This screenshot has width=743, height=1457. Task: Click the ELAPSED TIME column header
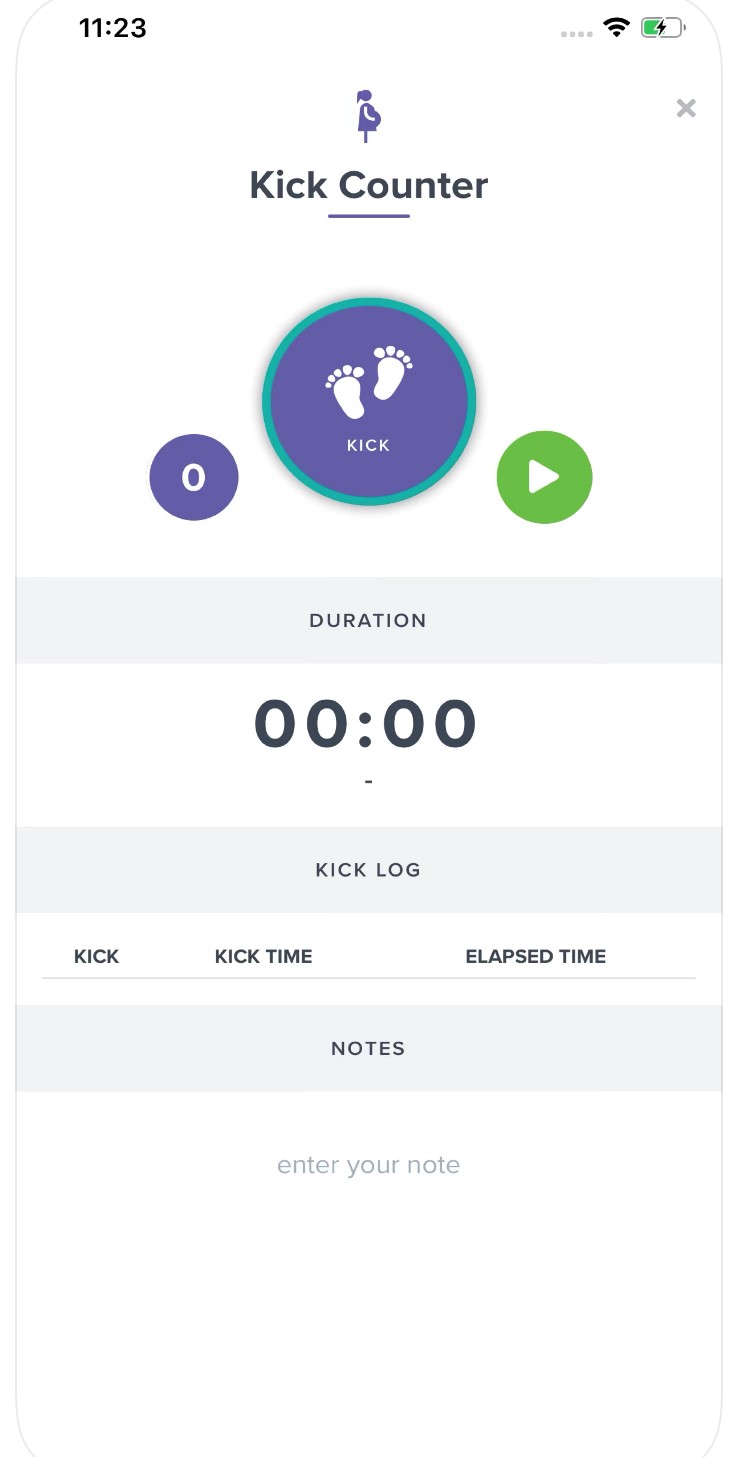point(536,956)
